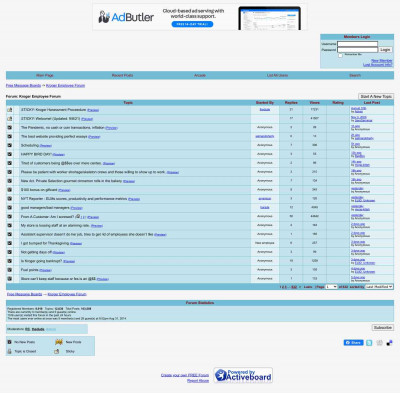Click the Twitter share icon
The image size is (400, 393).
pos(369,343)
